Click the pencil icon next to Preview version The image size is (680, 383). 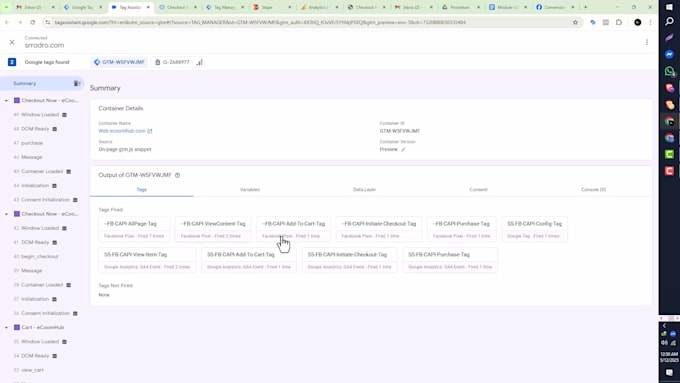coord(403,150)
